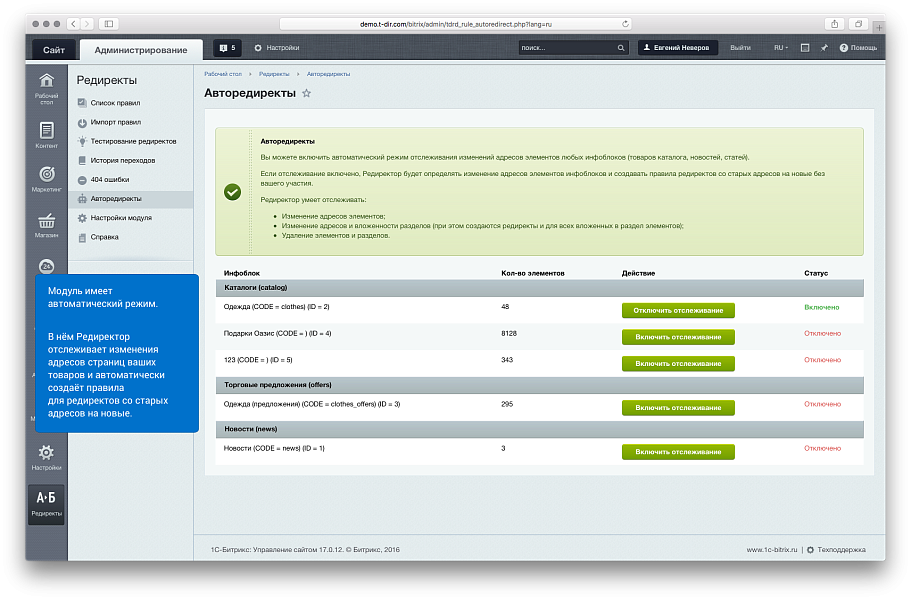This screenshot has width=911, height=600.
Task: Open the Магазин basket icon
Action: pyautogui.click(x=46, y=222)
